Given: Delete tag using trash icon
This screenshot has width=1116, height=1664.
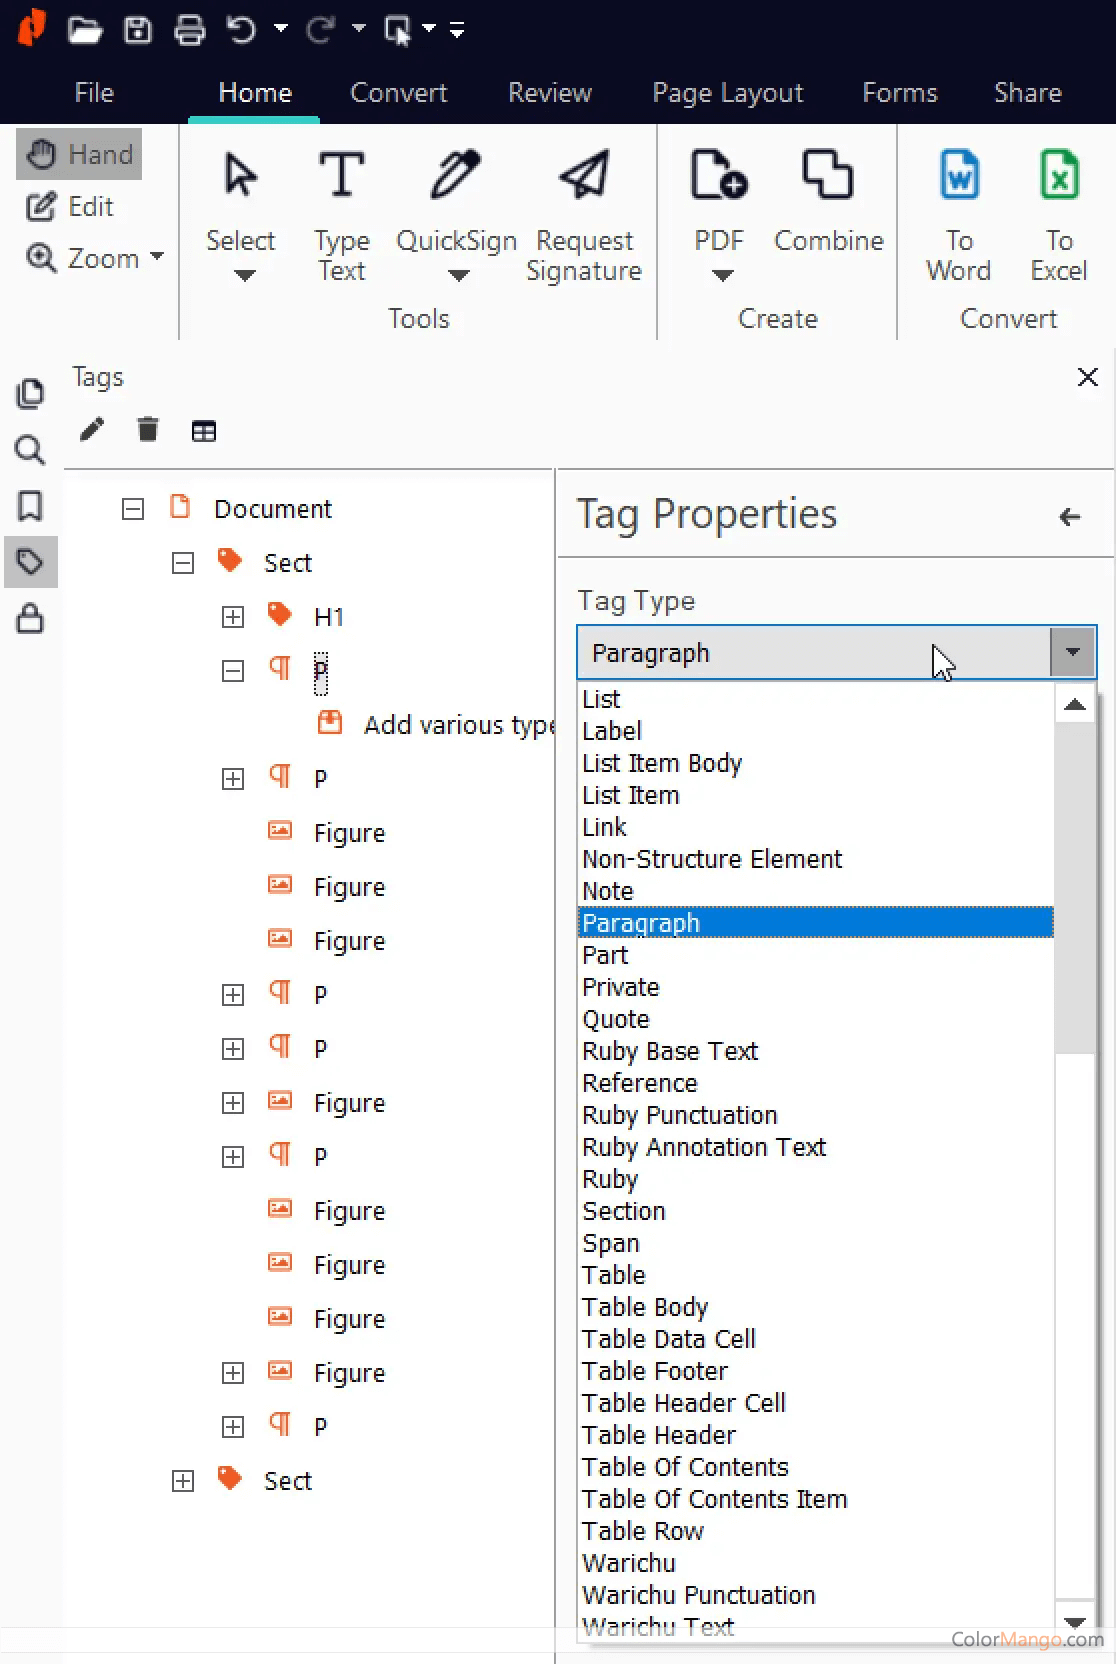Looking at the screenshot, I should (148, 430).
